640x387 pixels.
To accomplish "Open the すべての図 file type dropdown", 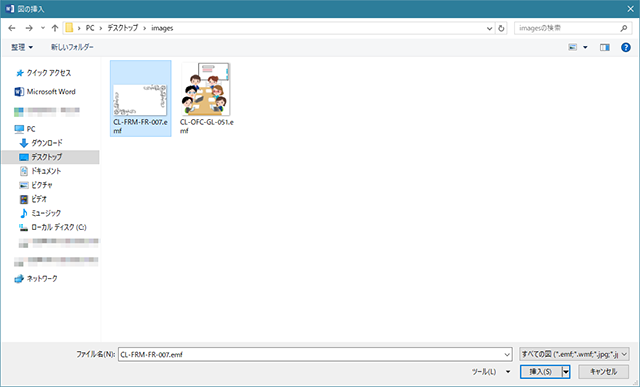I will (x=574, y=354).
